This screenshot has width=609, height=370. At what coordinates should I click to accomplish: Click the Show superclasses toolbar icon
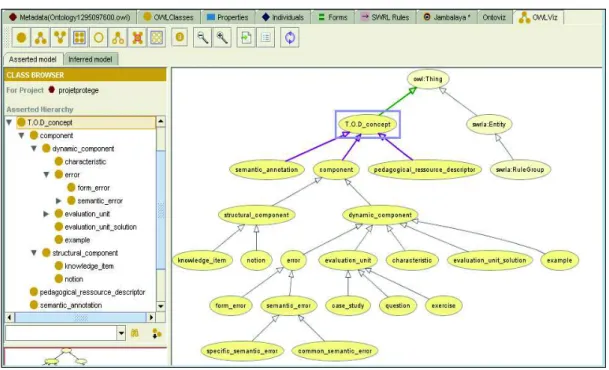pyautogui.click(x=60, y=38)
